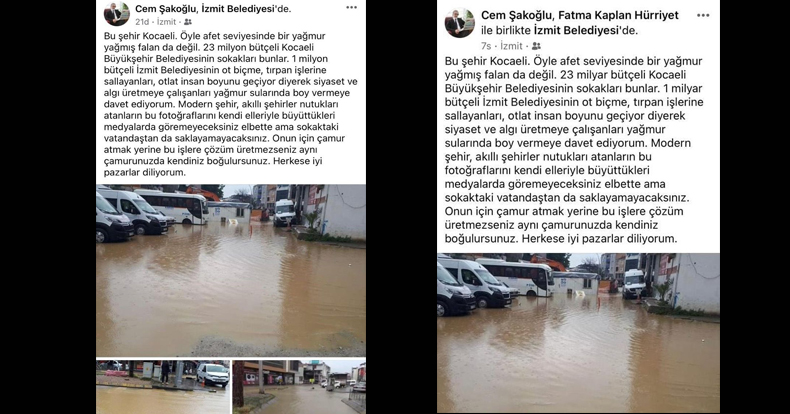Open the flooded street photo on right post
Screen dimensions: 790x414
pyautogui.click(x=578, y=333)
